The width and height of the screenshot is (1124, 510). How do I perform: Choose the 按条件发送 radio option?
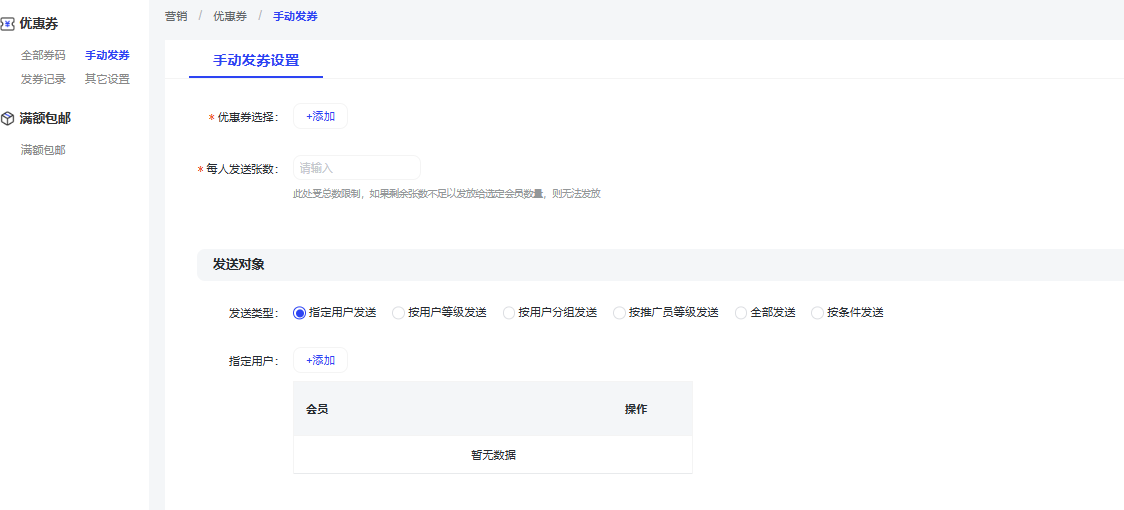817,313
